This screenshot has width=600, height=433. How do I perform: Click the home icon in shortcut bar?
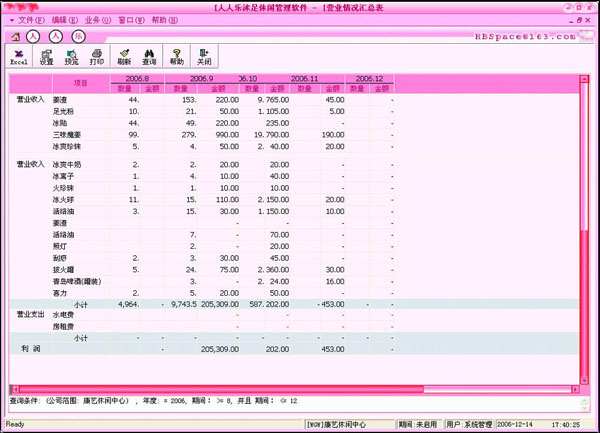point(14,36)
